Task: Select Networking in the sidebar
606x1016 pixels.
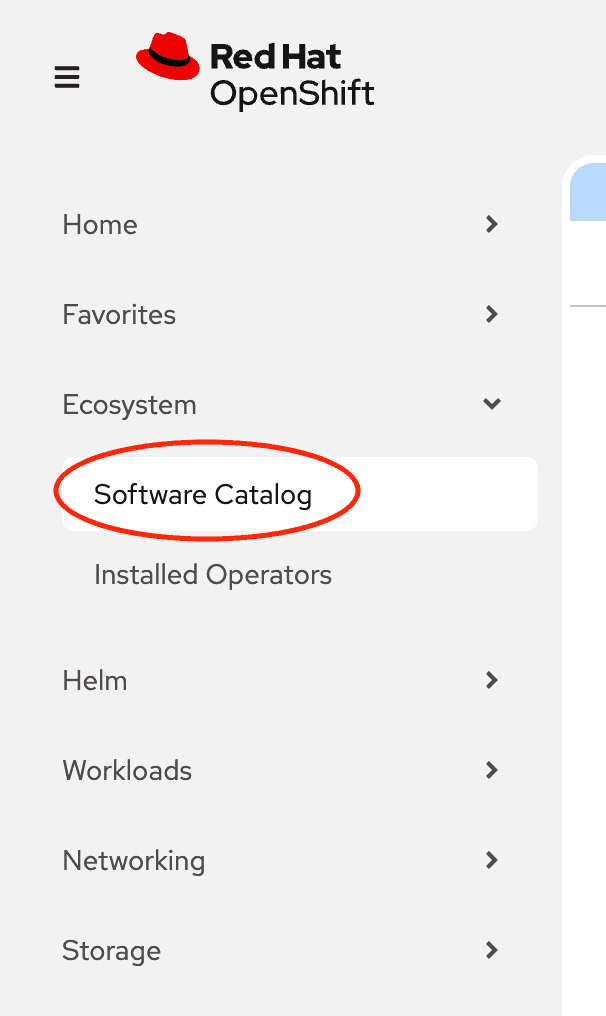Action: [x=134, y=860]
